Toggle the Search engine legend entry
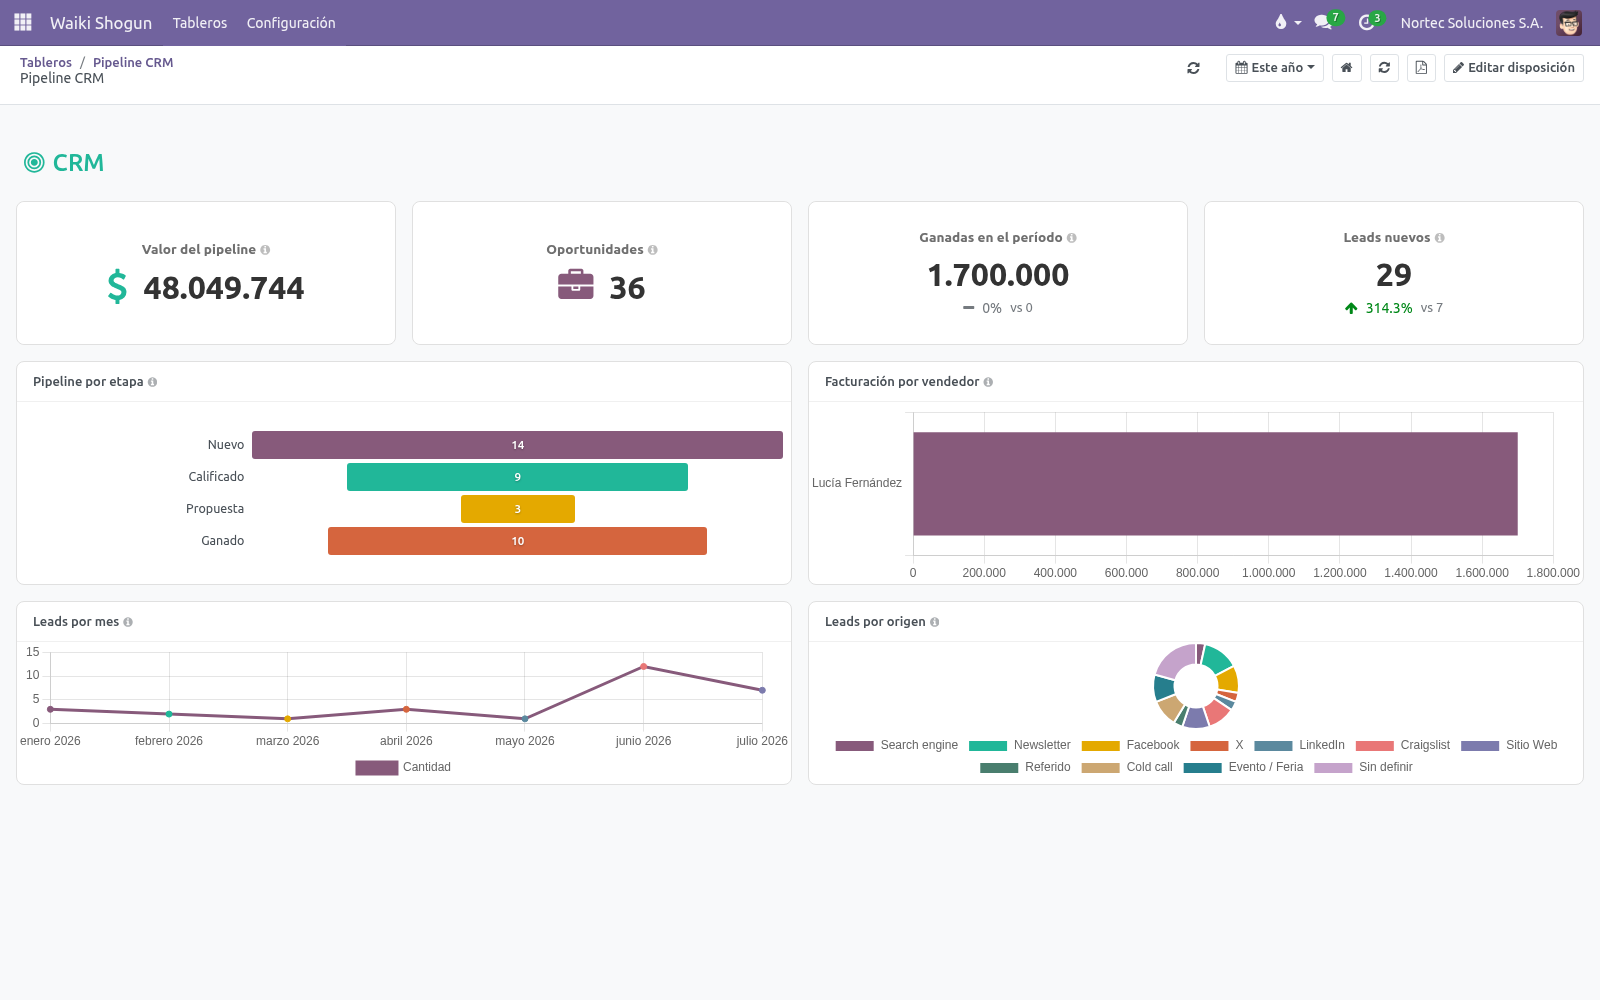This screenshot has height=1000, width=1600. [896, 745]
